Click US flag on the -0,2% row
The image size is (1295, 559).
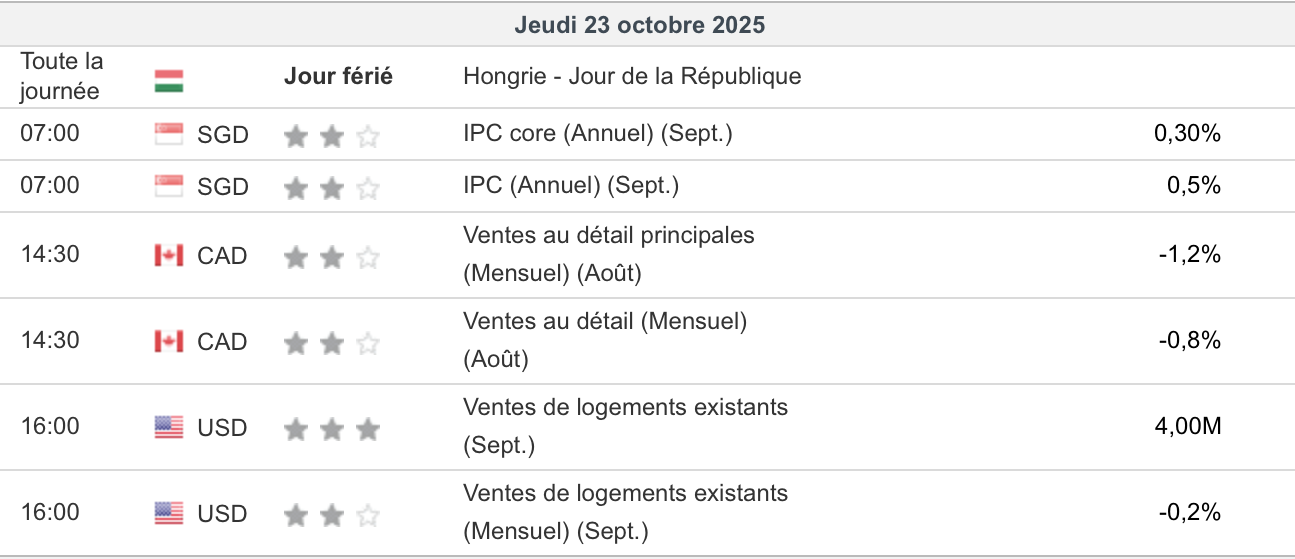[169, 514]
